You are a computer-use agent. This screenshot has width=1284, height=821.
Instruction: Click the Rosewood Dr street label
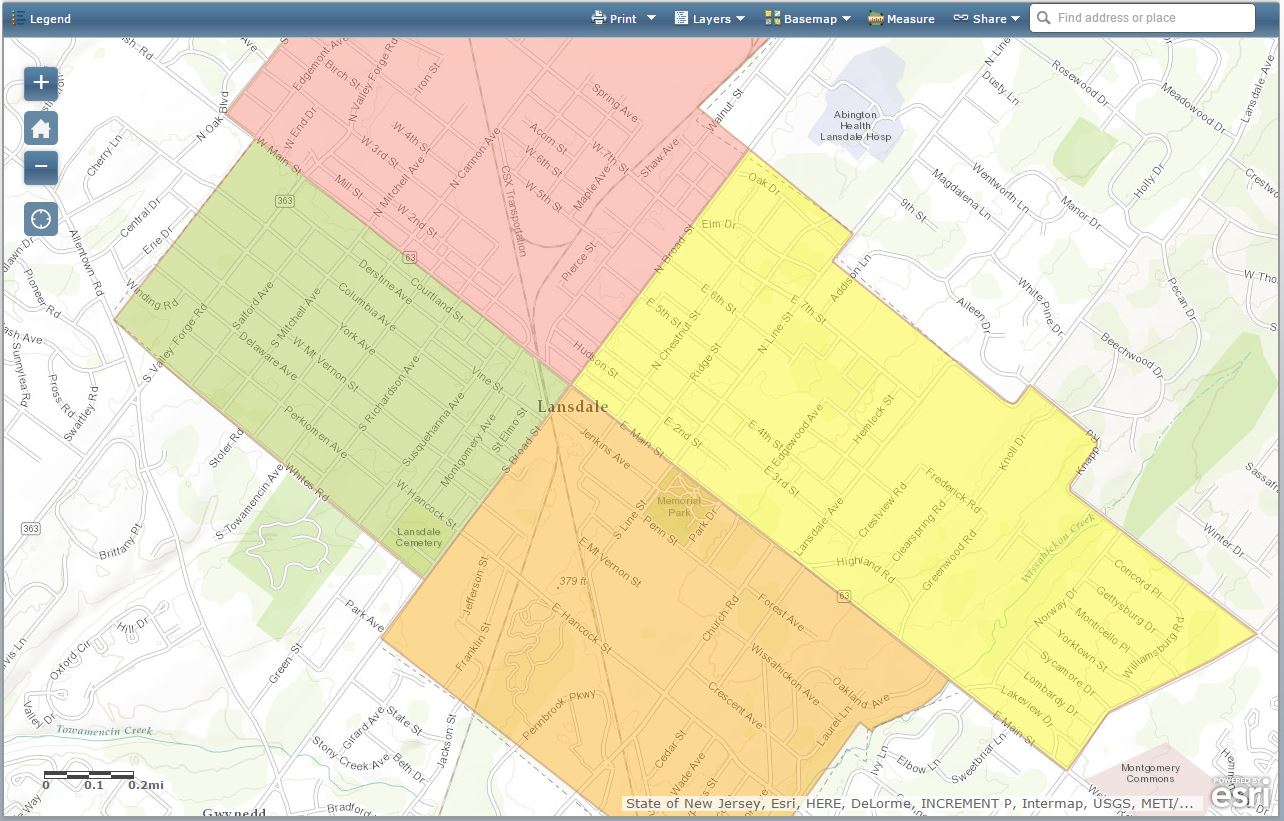tap(1080, 83)
